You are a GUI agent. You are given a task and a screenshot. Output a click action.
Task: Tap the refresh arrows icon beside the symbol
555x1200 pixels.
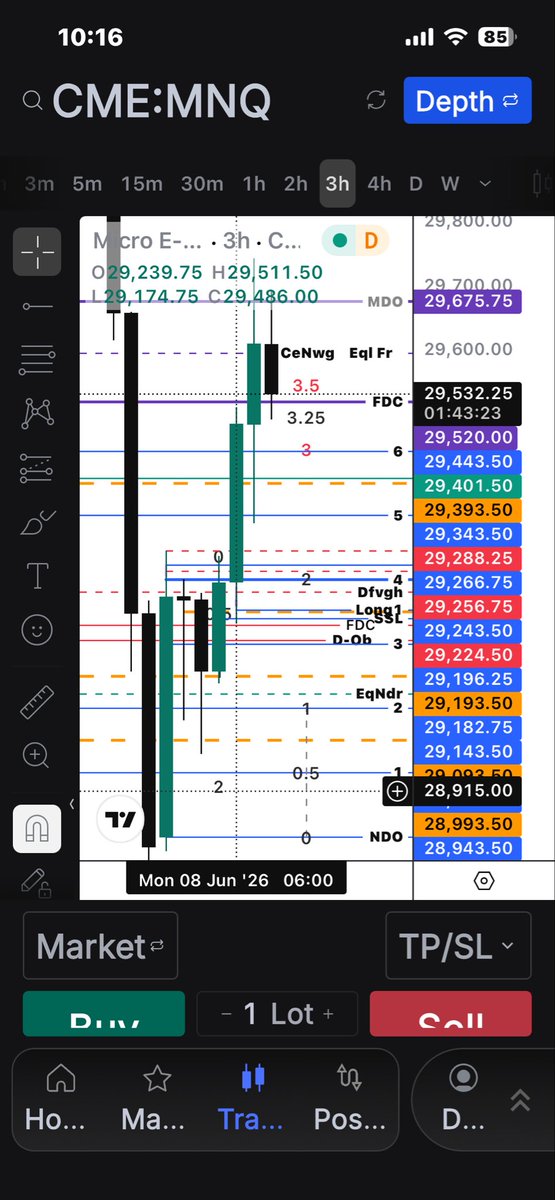377,100
